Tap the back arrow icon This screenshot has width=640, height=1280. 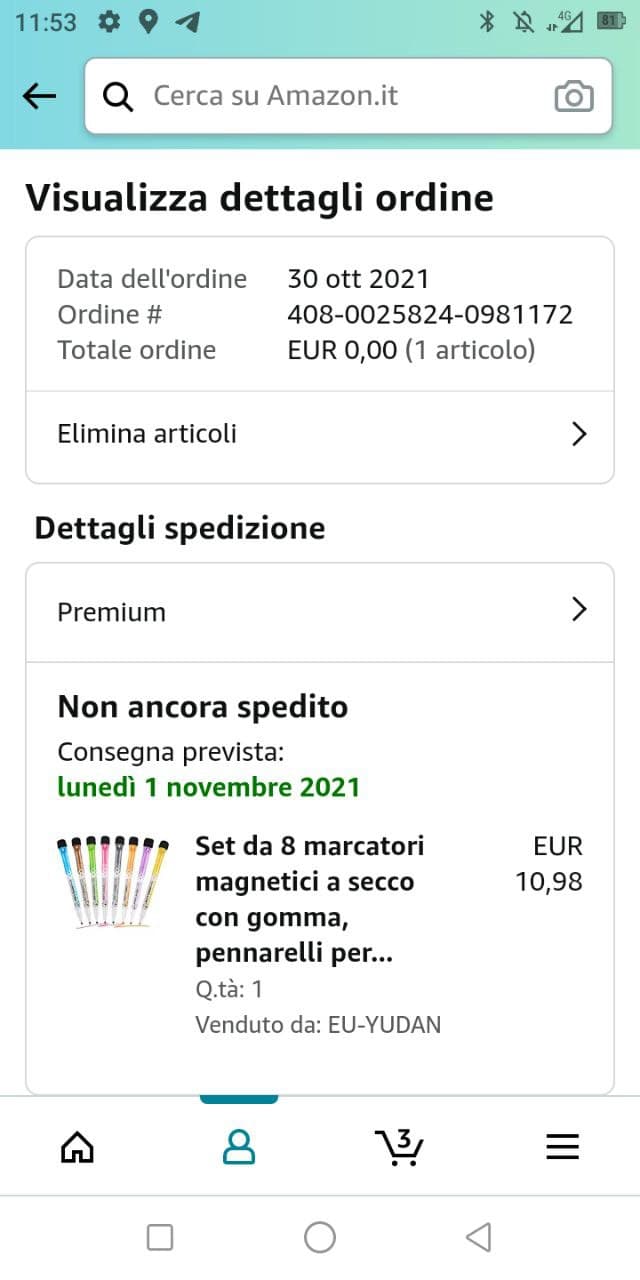[x=39, y=96]
